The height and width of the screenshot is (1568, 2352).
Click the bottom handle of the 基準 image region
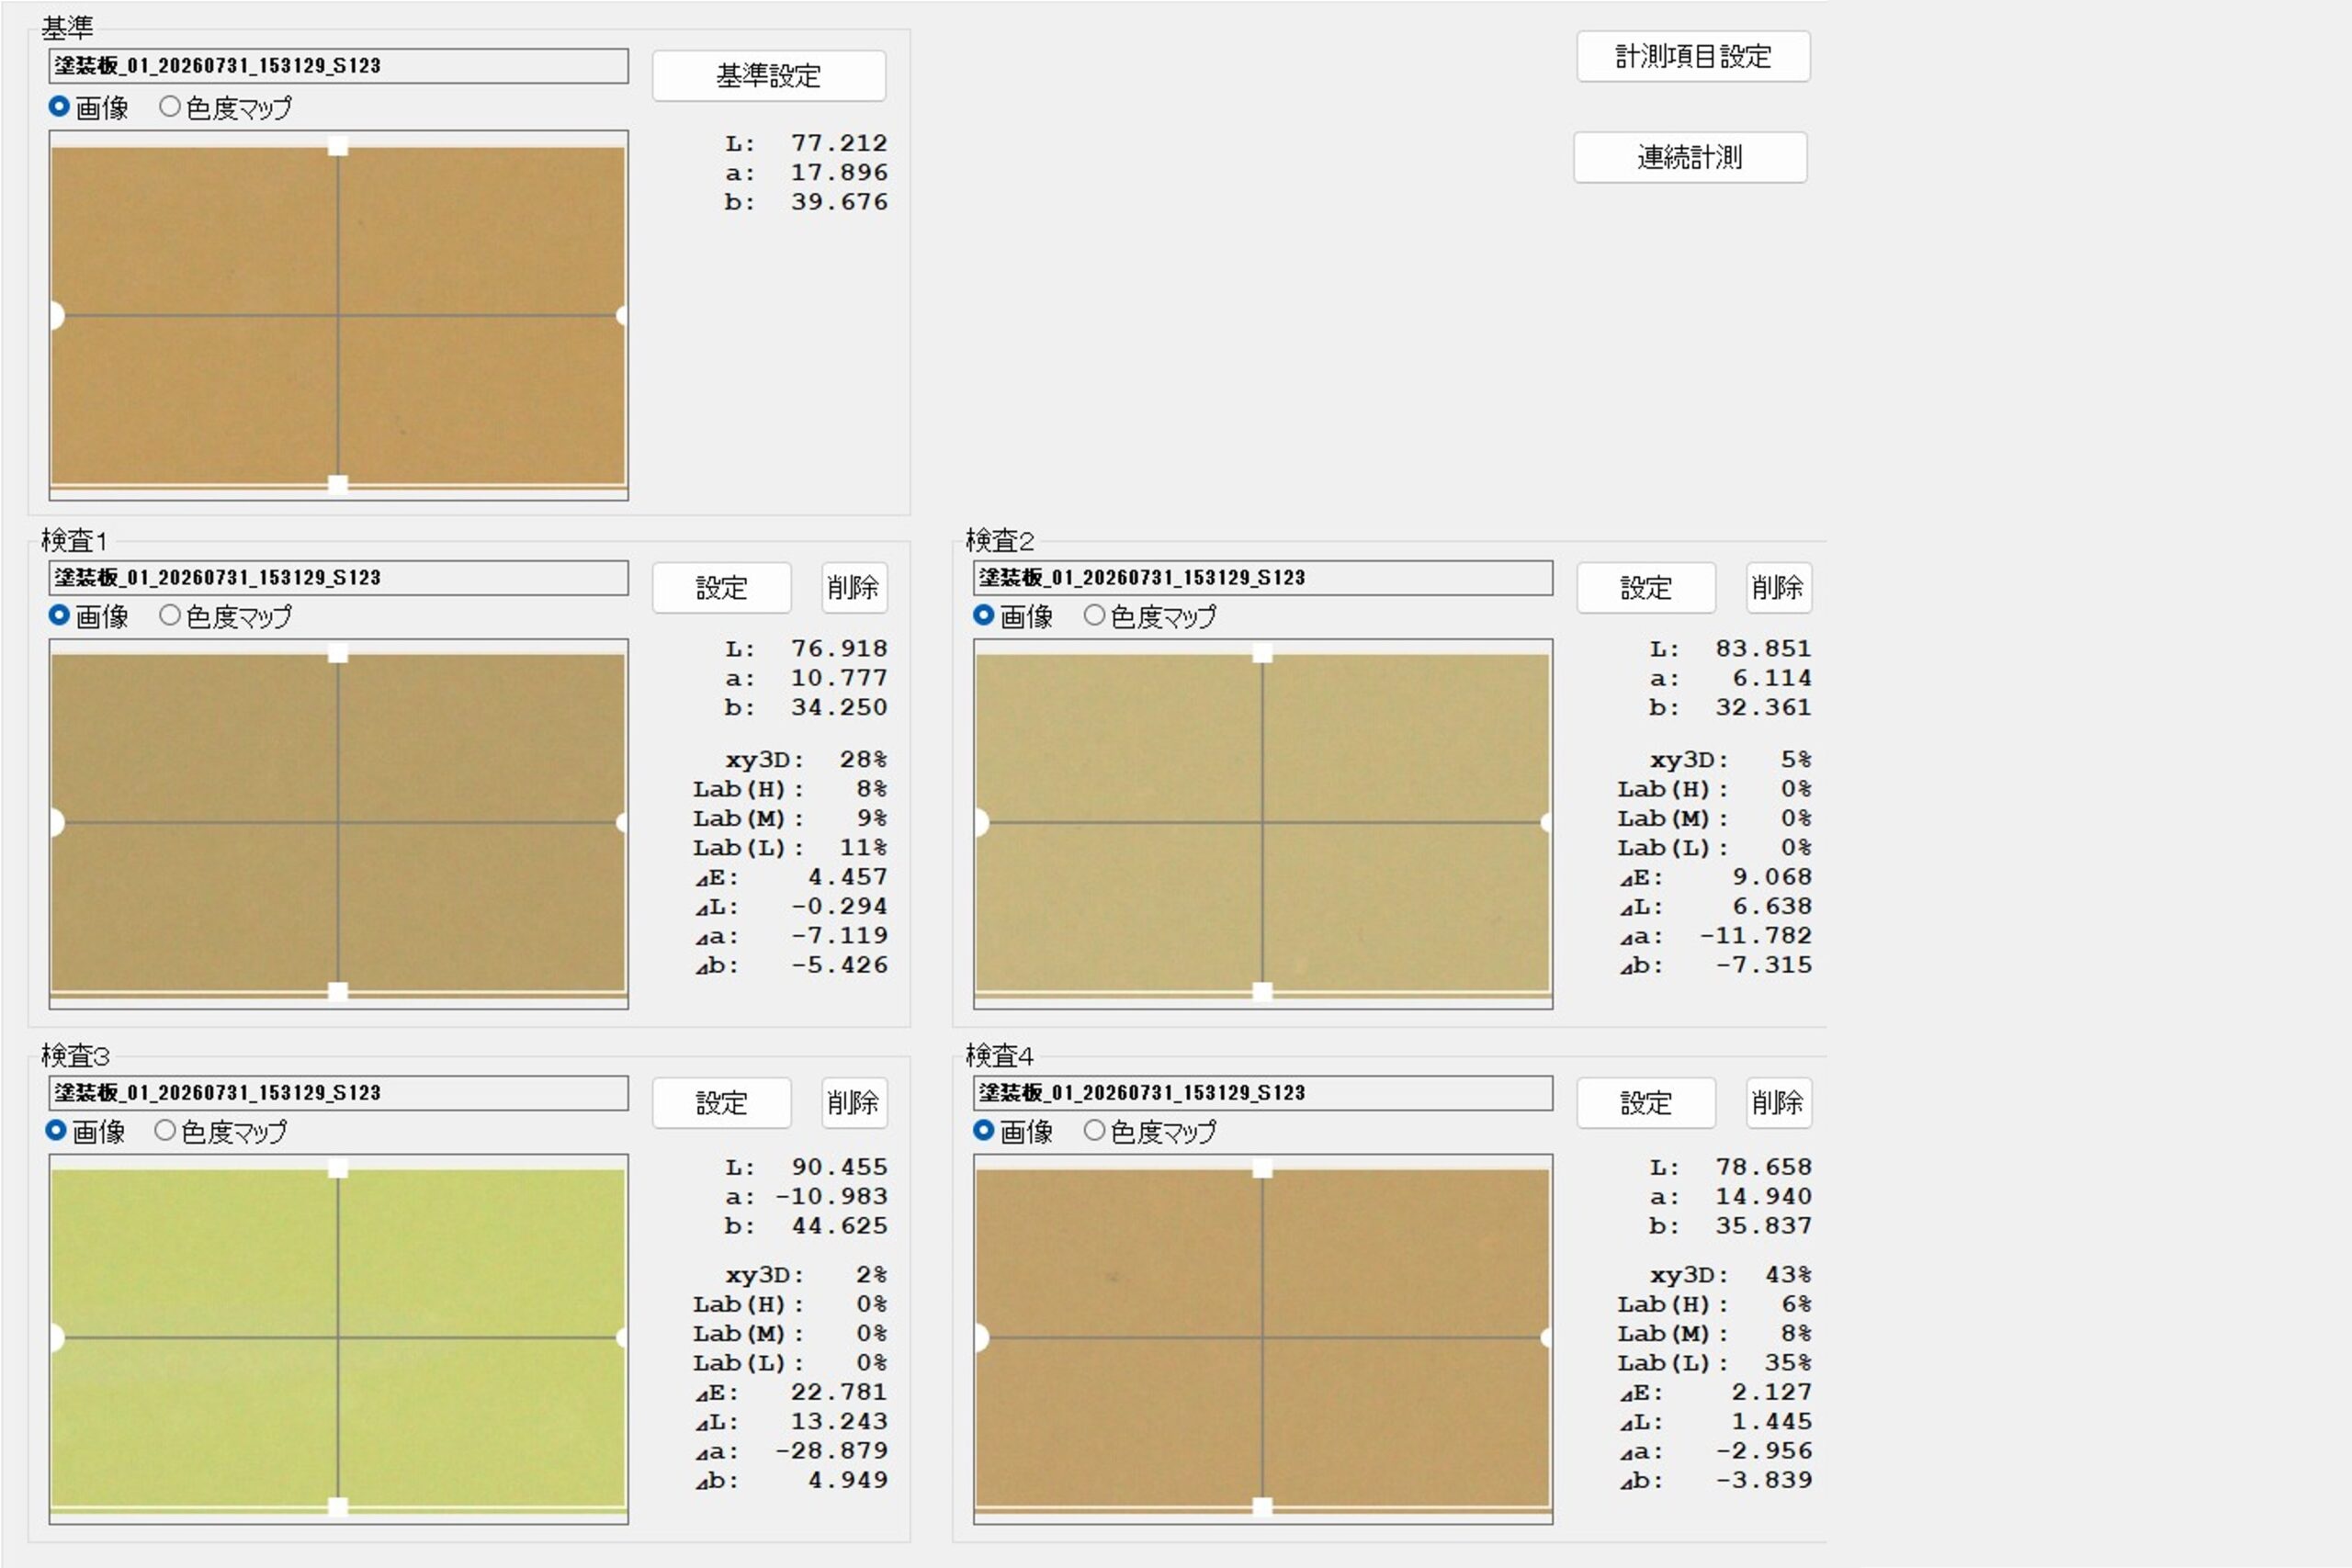(x=338, y=484)
